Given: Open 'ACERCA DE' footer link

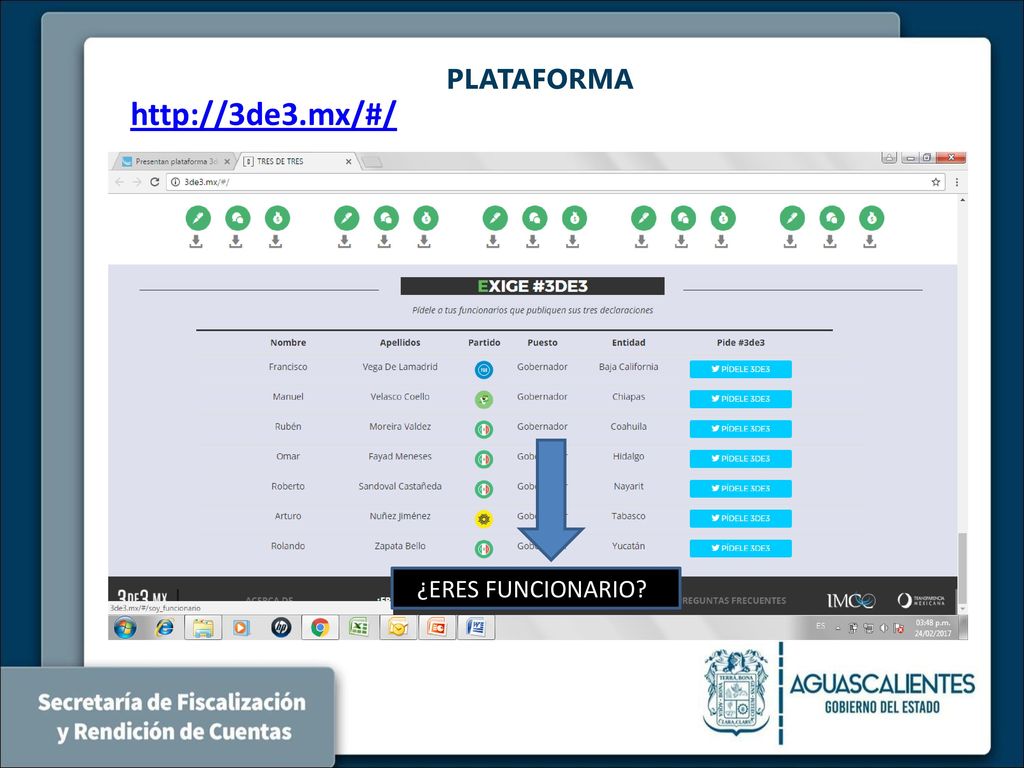Looking at the screenshot, I should pyautogui.click(x=270, y=600).
